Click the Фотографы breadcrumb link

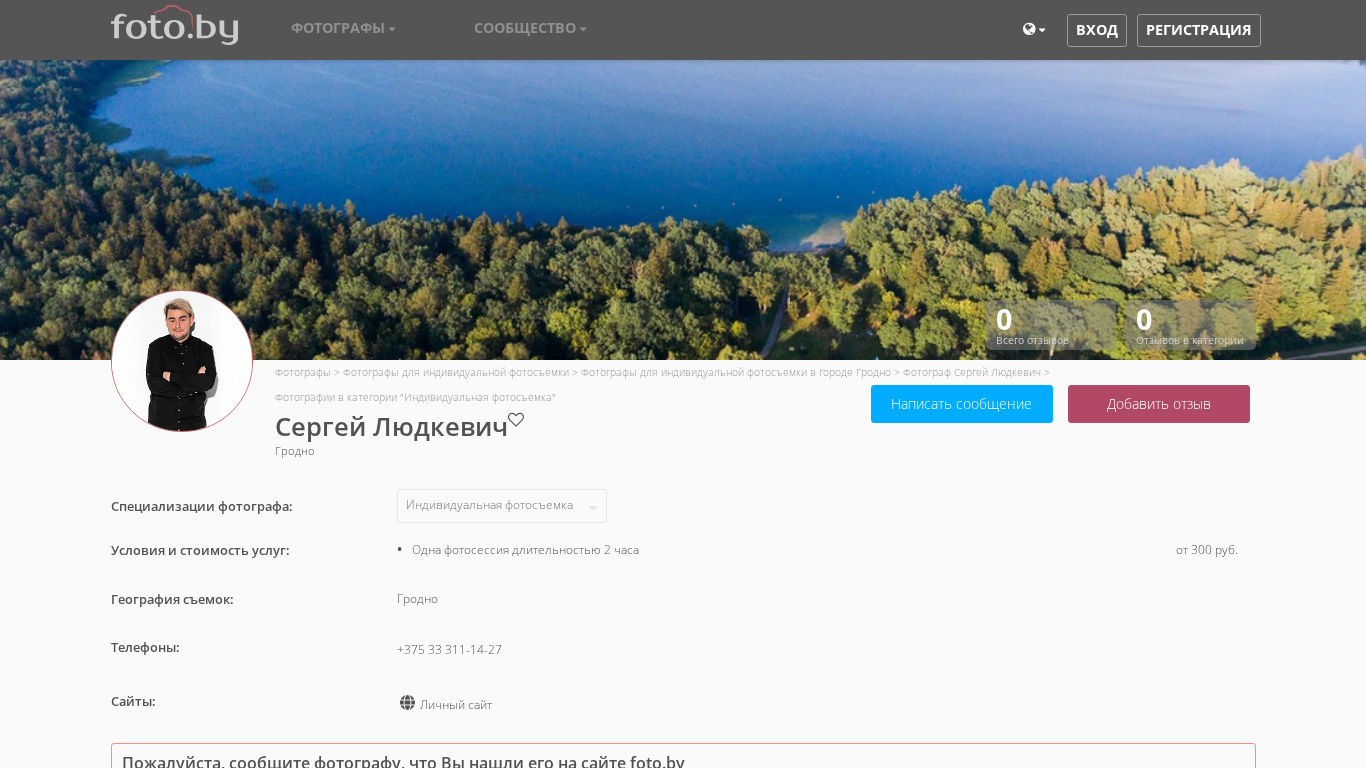(x=303, y=372)
